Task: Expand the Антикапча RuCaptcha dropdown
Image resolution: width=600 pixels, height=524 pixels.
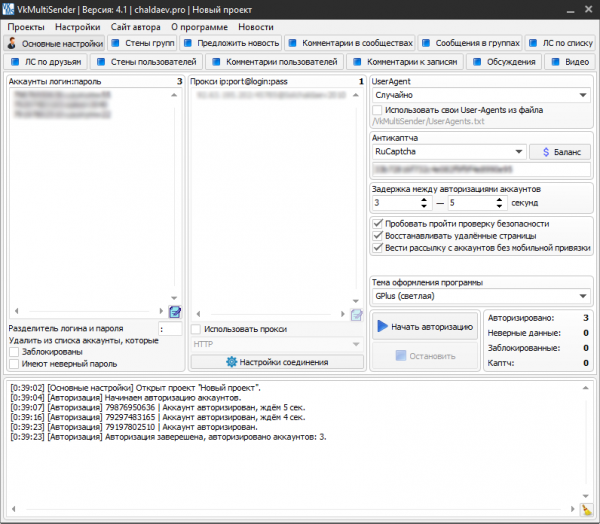Action: pos(449,152)
